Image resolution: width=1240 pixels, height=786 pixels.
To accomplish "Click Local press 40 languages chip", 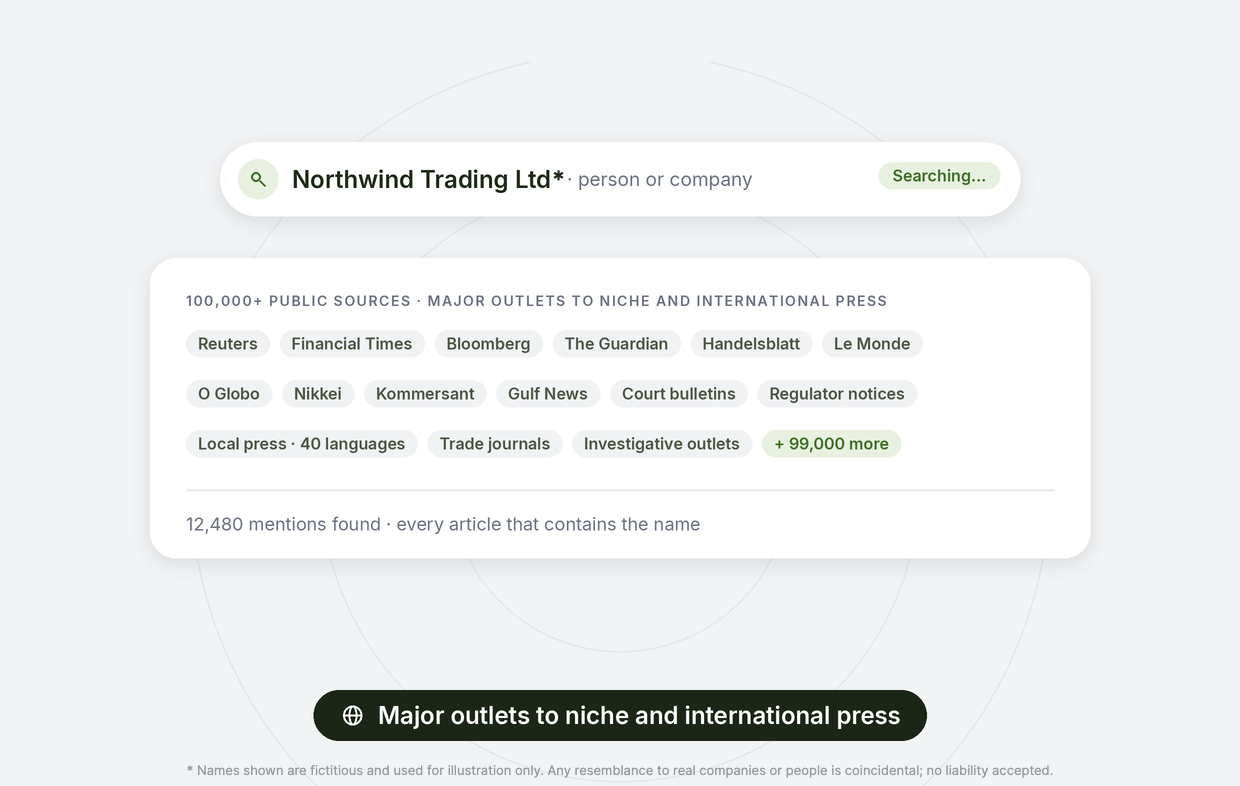I will [x=302, y=444].
